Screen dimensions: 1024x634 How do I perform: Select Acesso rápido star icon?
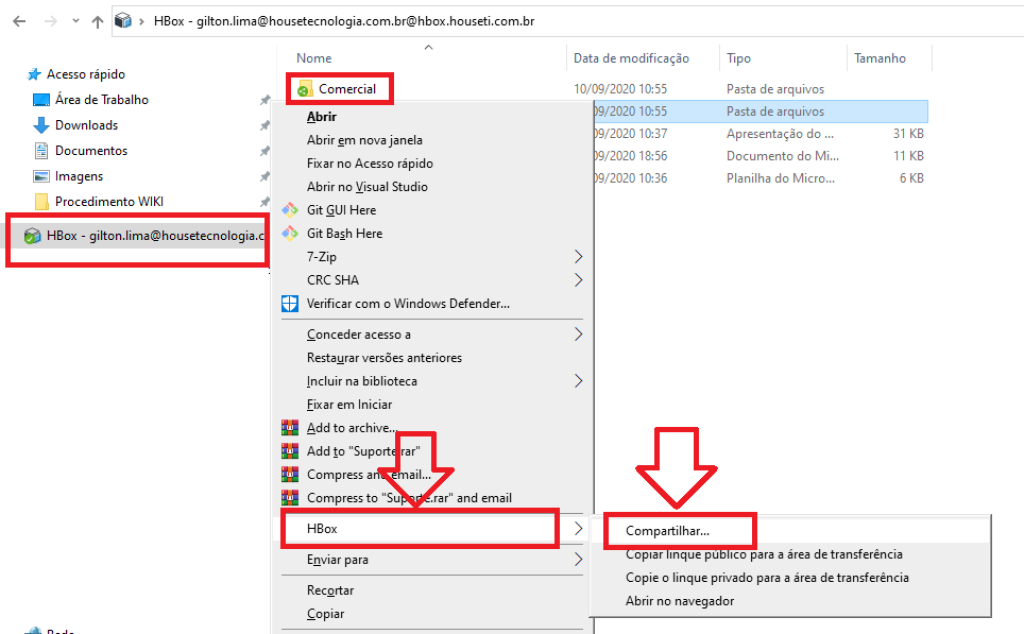point(34,74)
